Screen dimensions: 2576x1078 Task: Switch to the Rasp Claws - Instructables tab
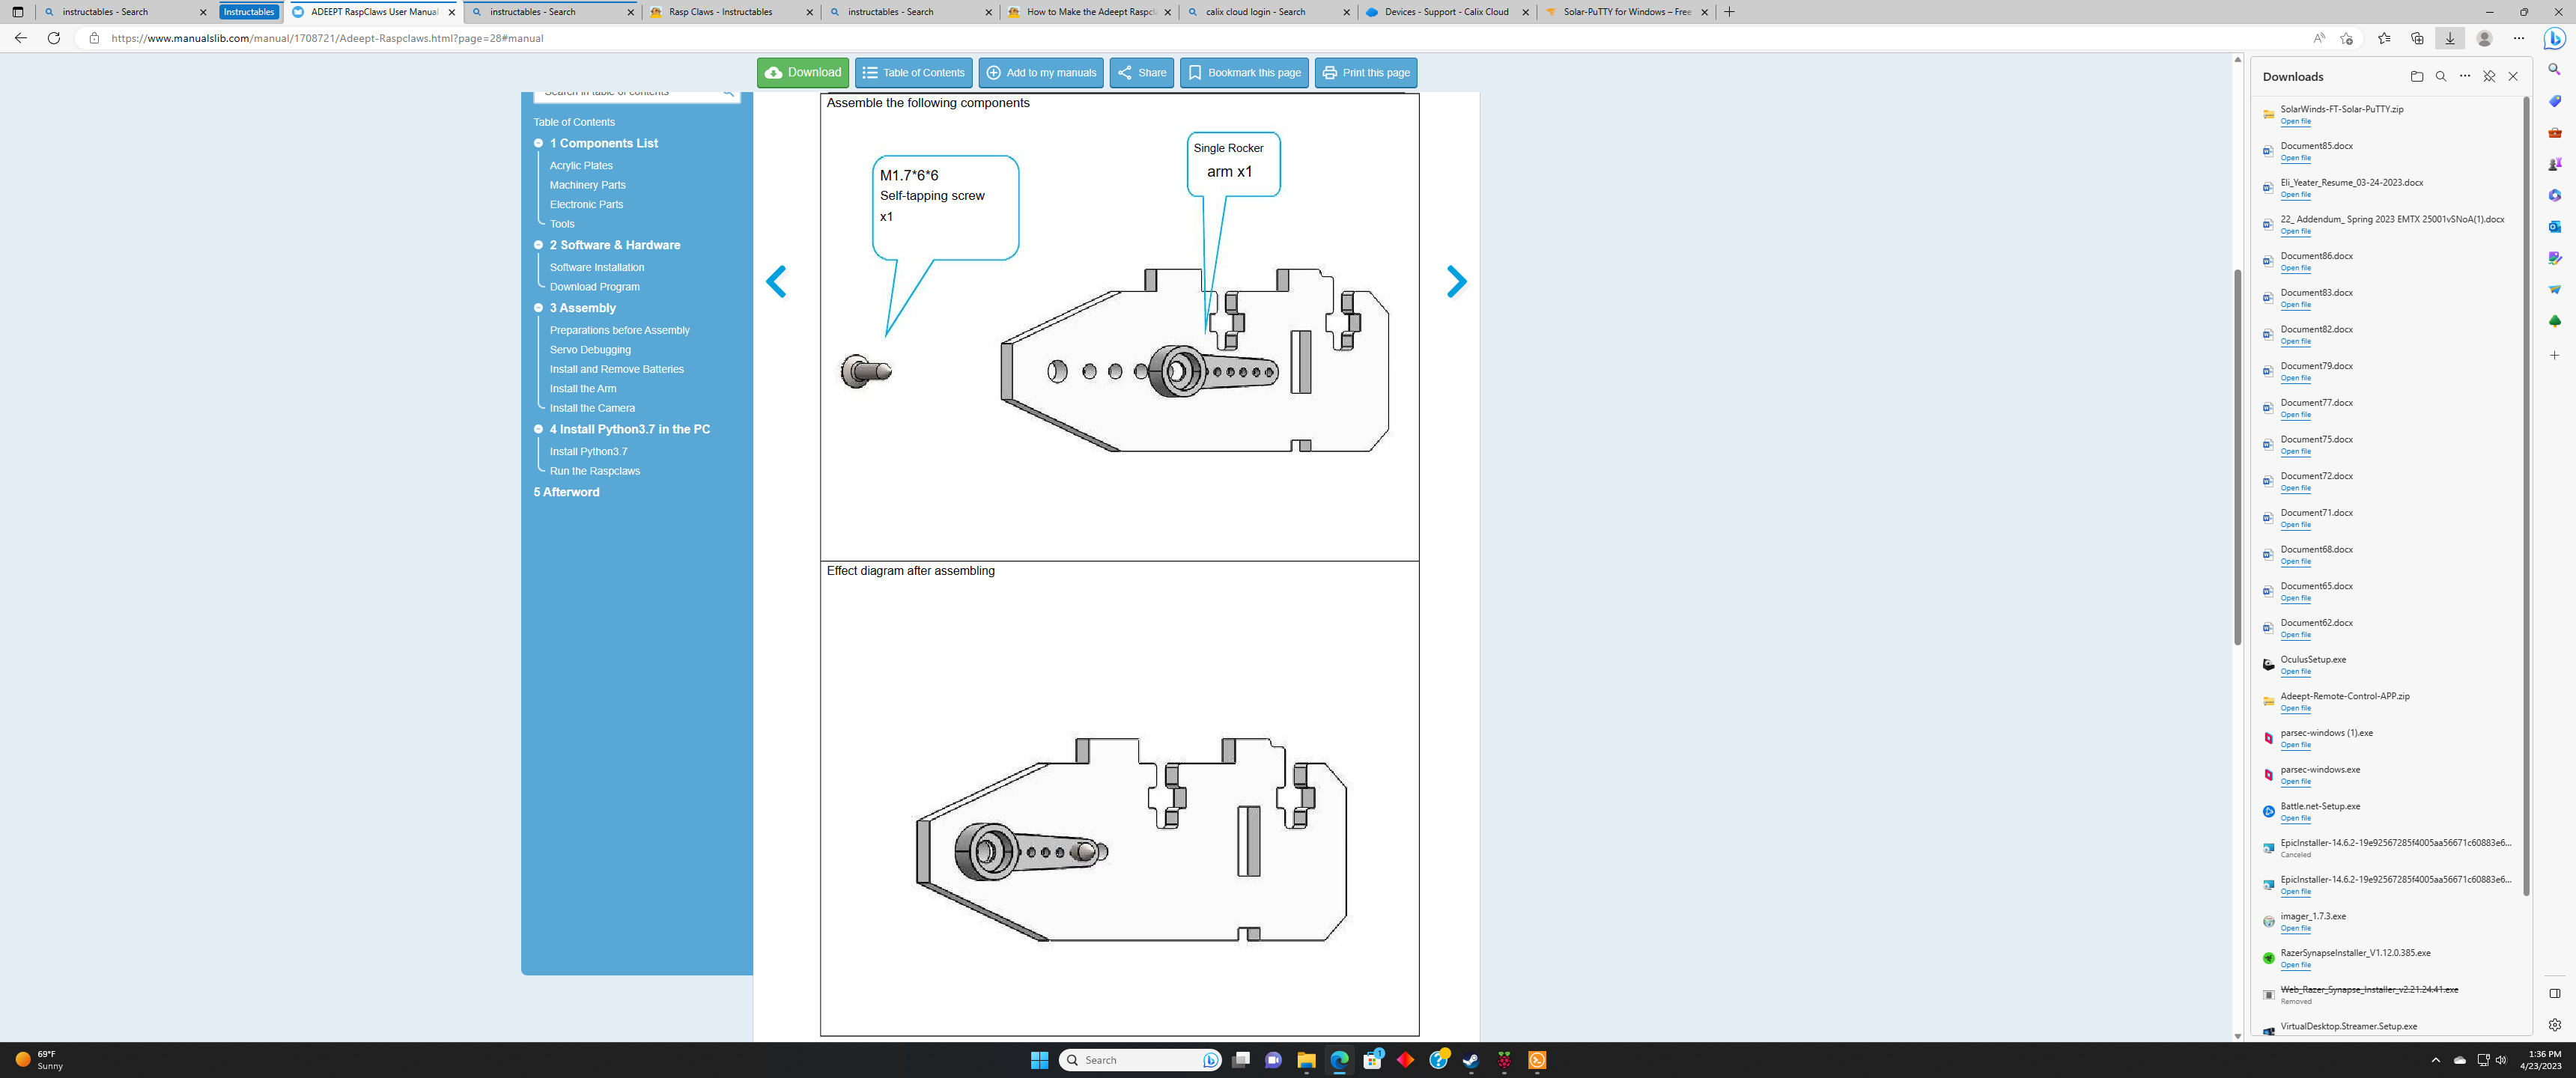tap(730, 12)
